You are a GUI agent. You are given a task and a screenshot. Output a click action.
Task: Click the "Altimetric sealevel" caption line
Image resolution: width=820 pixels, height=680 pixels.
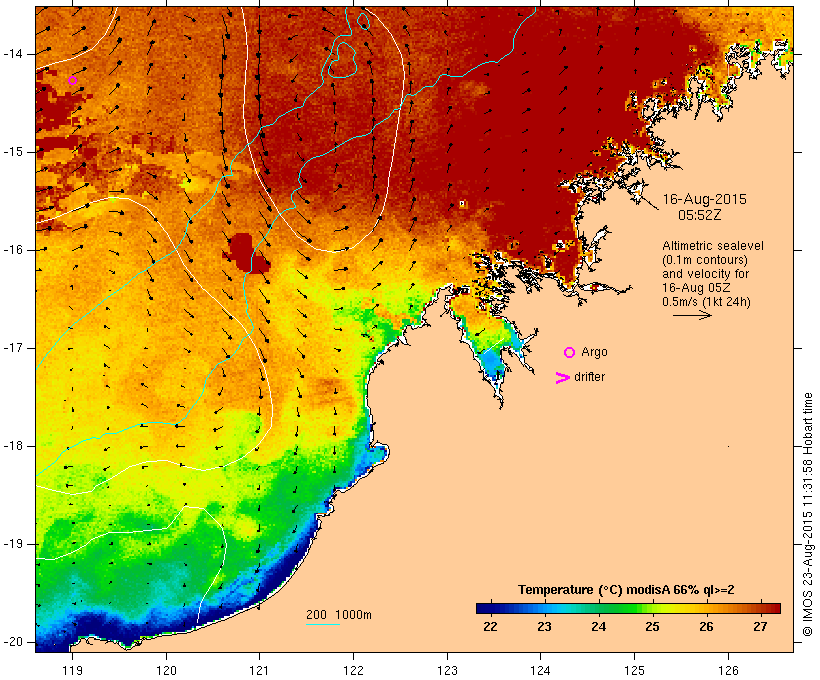tap(713, 246)
